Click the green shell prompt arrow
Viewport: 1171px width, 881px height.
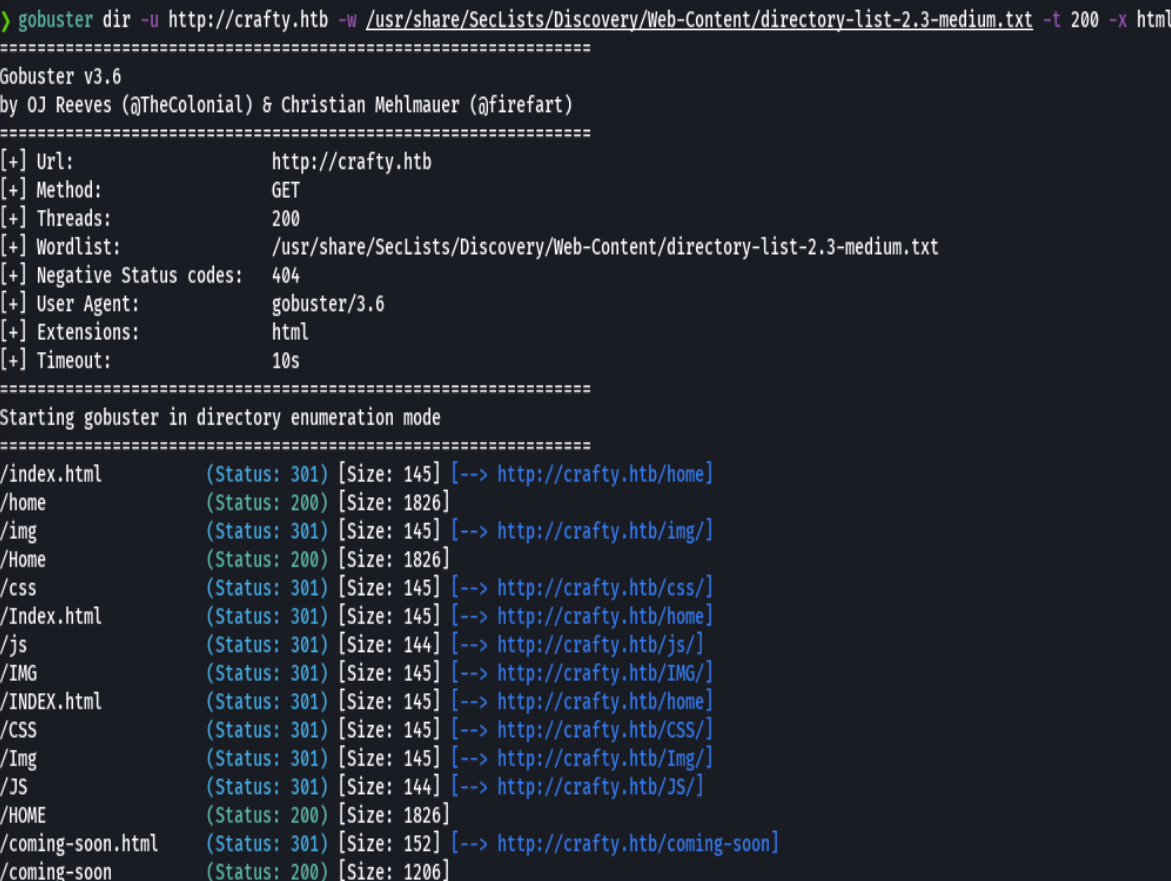tap(8, 19)
